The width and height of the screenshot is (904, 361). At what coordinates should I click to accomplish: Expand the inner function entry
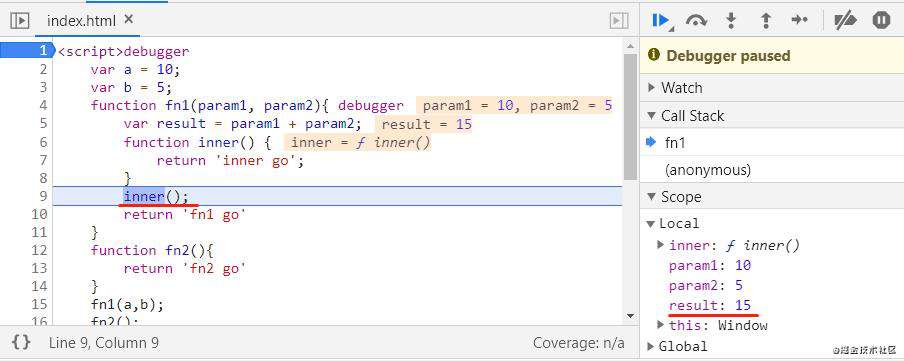click(661, 245)
